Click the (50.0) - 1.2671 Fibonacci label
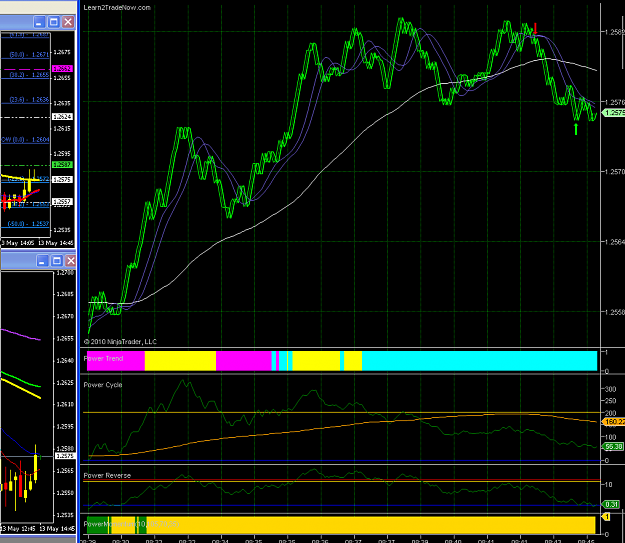Viewport: 625px width, 543px height. [29, 54]
